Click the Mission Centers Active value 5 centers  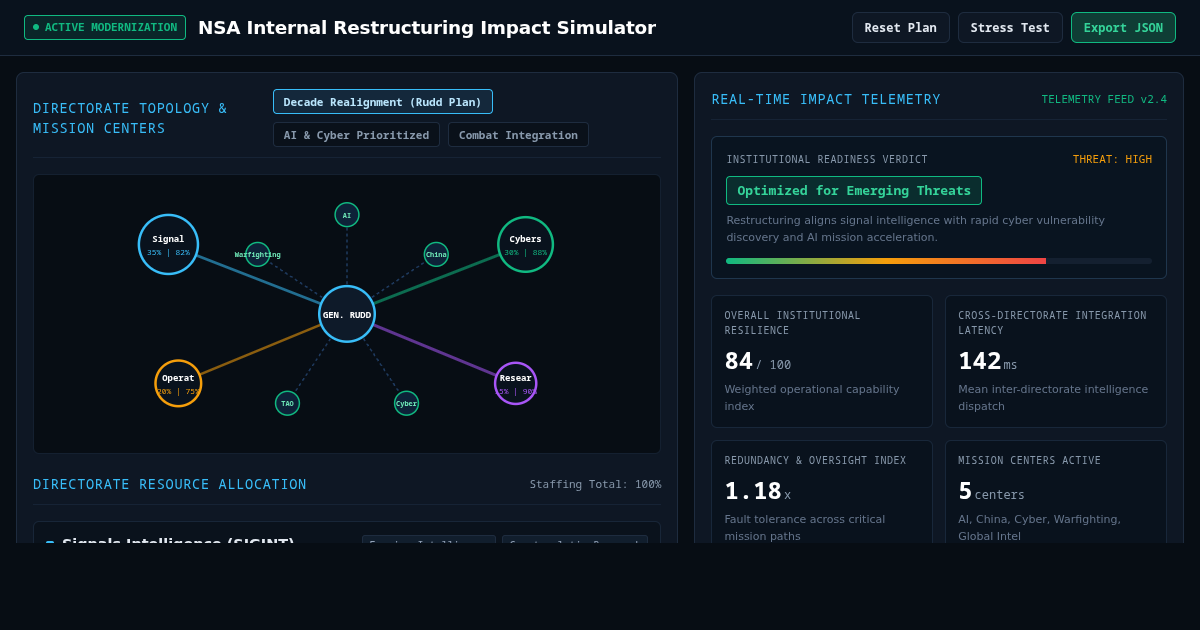click(991, 492)
